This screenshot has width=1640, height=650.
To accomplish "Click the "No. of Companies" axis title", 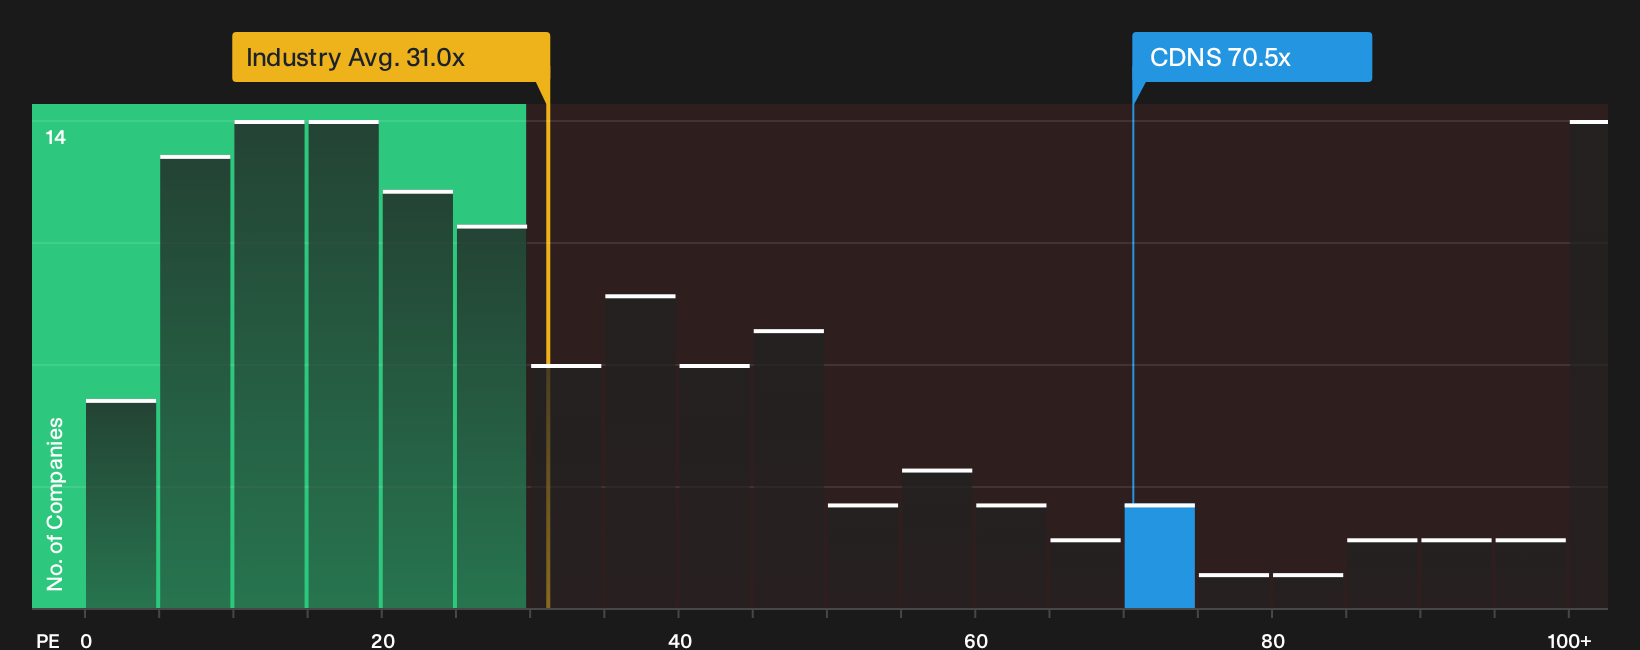I will pyautogui.click(x=55, y=503).
